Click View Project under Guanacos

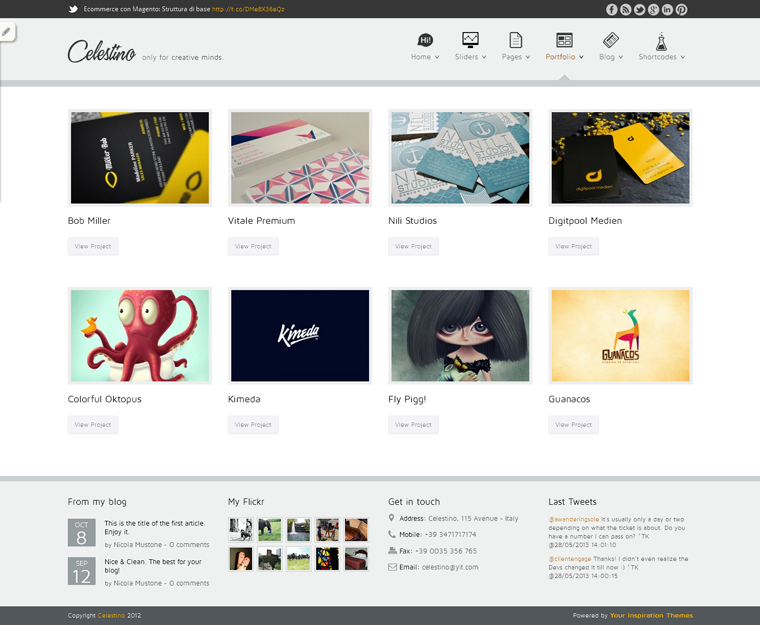pyautogui.click(x=573, y=425)
